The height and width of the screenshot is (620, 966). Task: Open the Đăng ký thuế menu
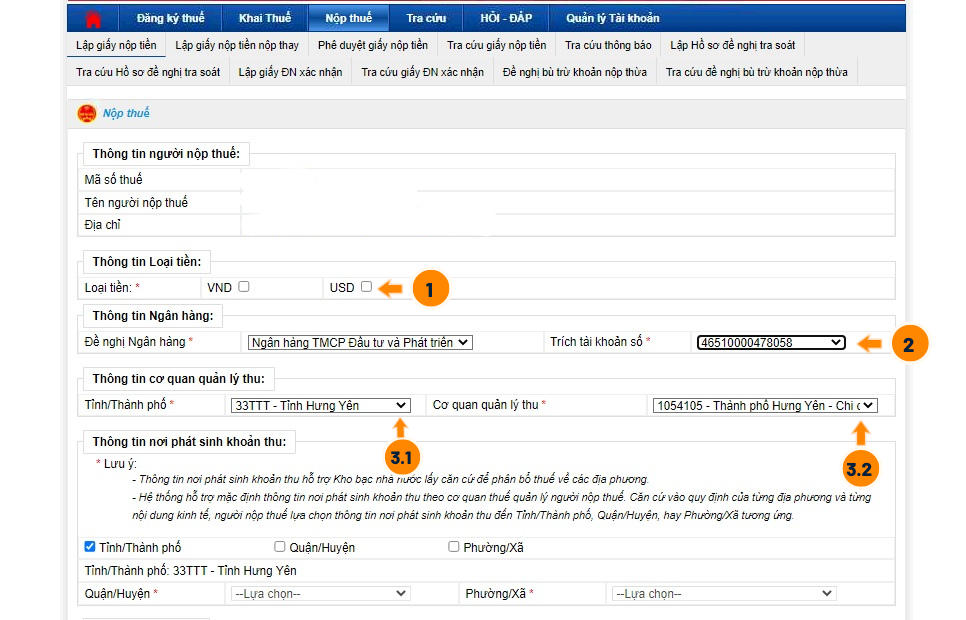[x=171, y=18]
